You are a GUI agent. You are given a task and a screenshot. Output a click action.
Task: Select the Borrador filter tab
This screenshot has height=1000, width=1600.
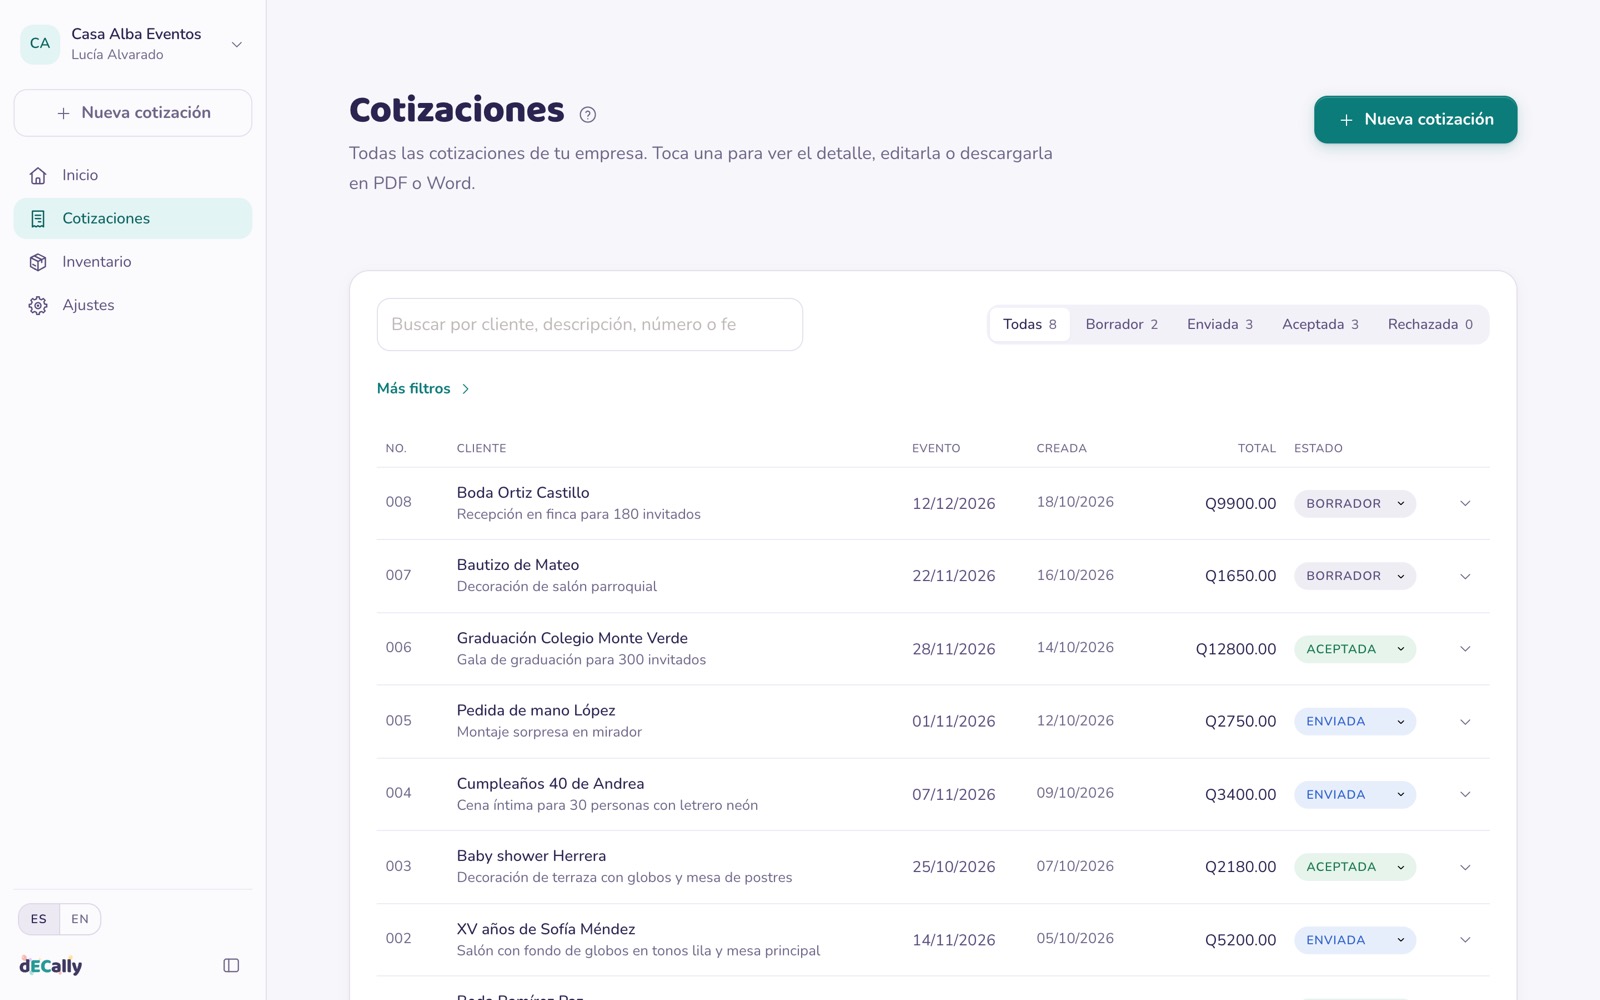point(1121,324)
